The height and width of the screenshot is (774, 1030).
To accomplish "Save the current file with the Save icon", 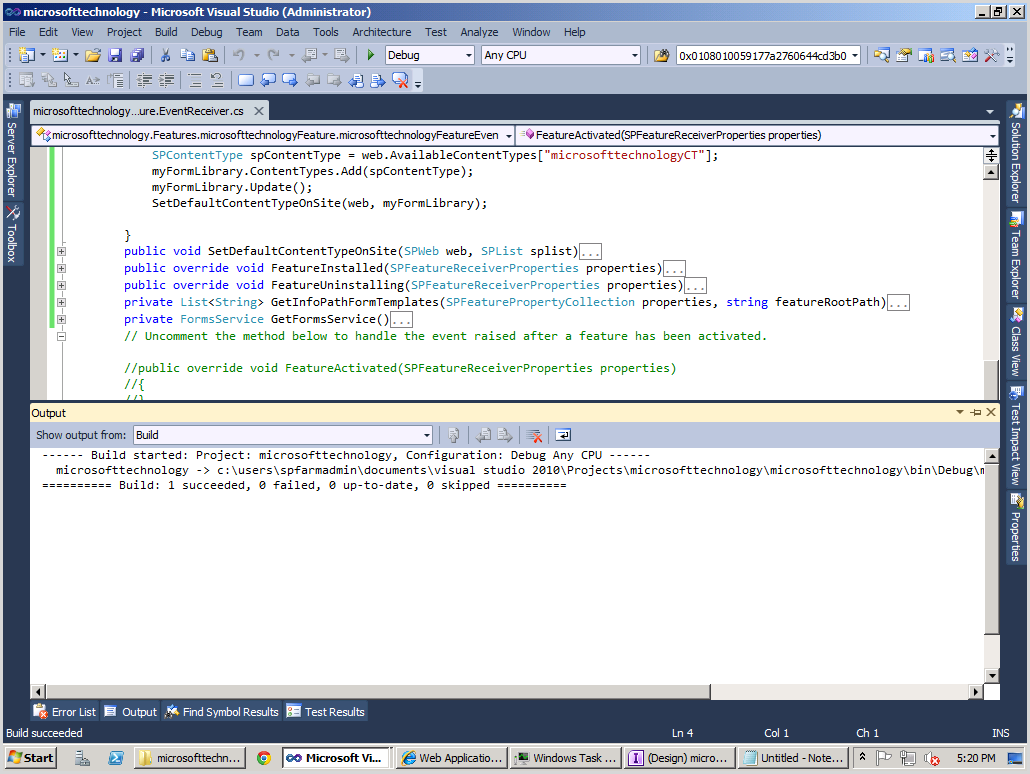I will pyautogui.click(x=115, y=56).
